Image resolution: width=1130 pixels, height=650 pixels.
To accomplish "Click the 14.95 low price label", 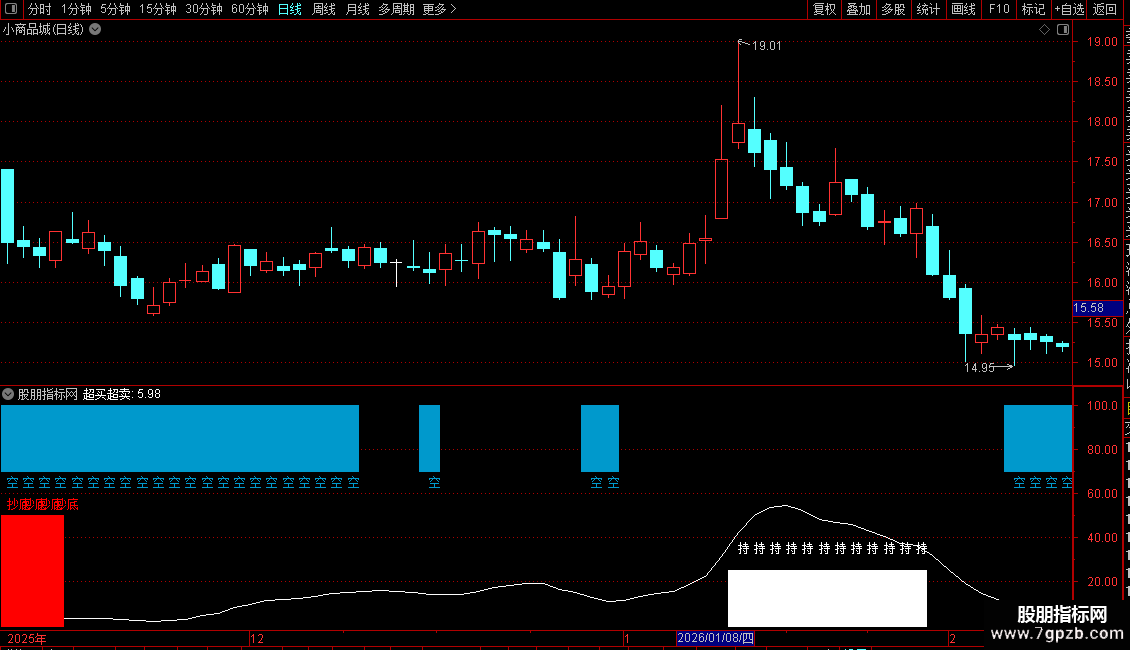I will coord(979,368).
